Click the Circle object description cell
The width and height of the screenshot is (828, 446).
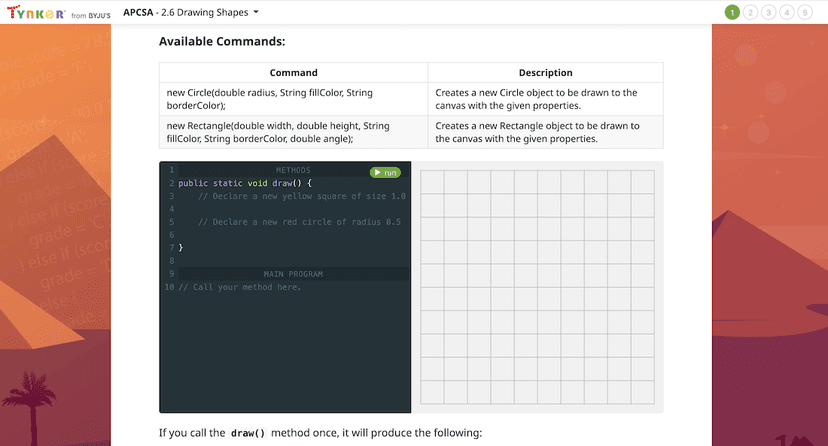pos(545,99)
